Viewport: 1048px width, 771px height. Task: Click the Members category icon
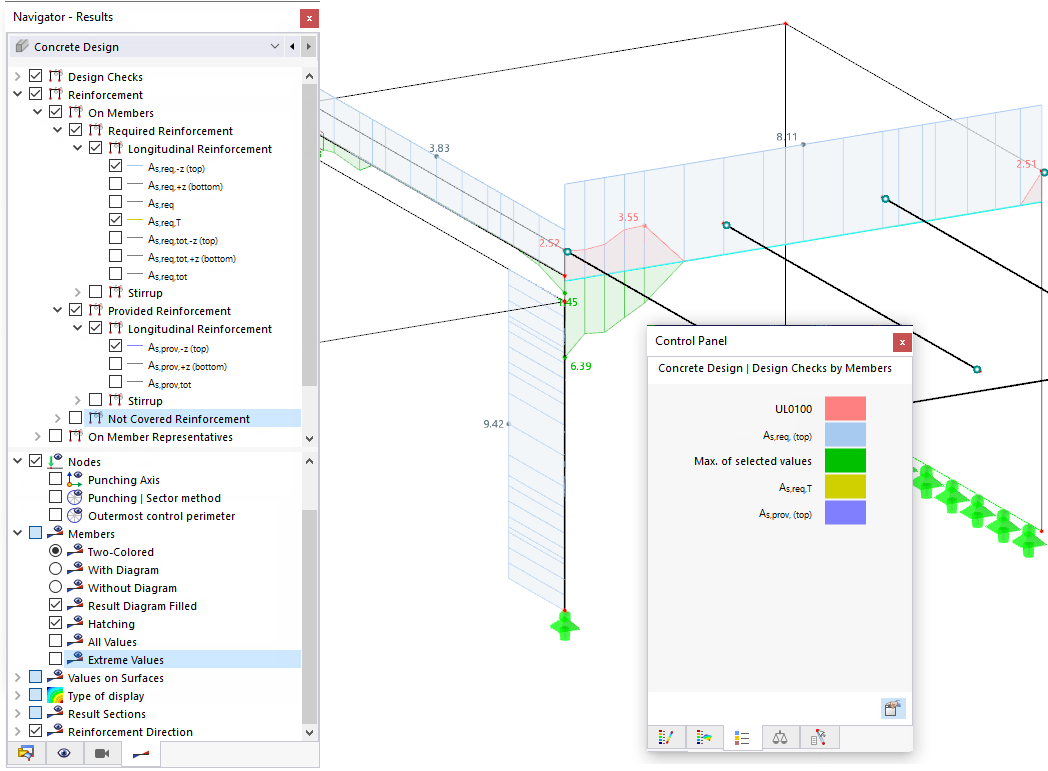pos(55,532)
